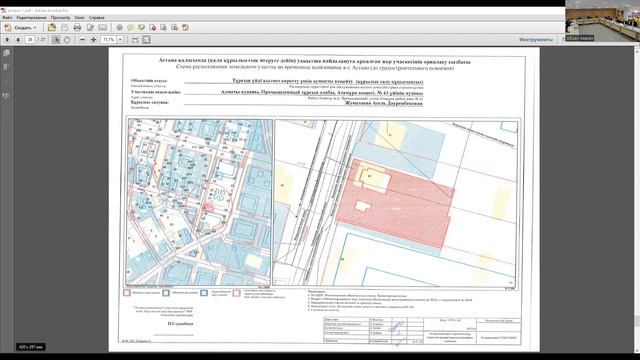This screenshot has width=640, height=360.
Task: Select the hand pan tool
Action: pos(67,40)
